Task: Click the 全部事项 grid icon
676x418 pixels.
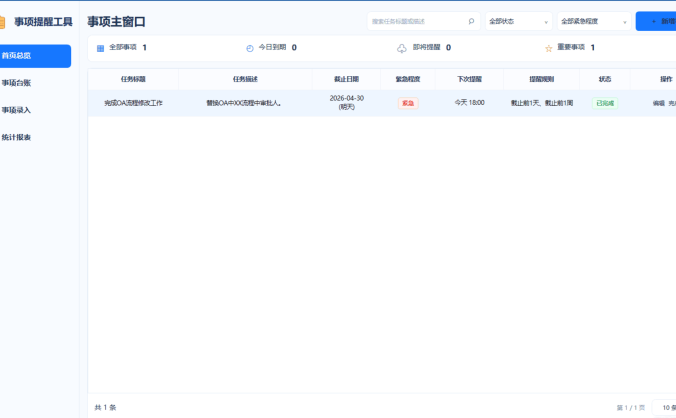Action: click(100, 48)
